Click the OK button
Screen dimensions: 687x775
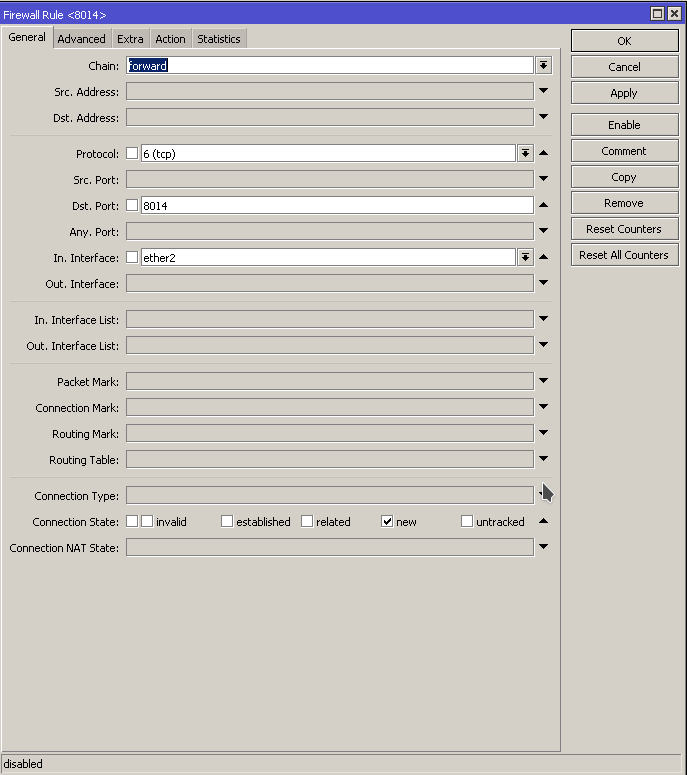tap(624, 41)
